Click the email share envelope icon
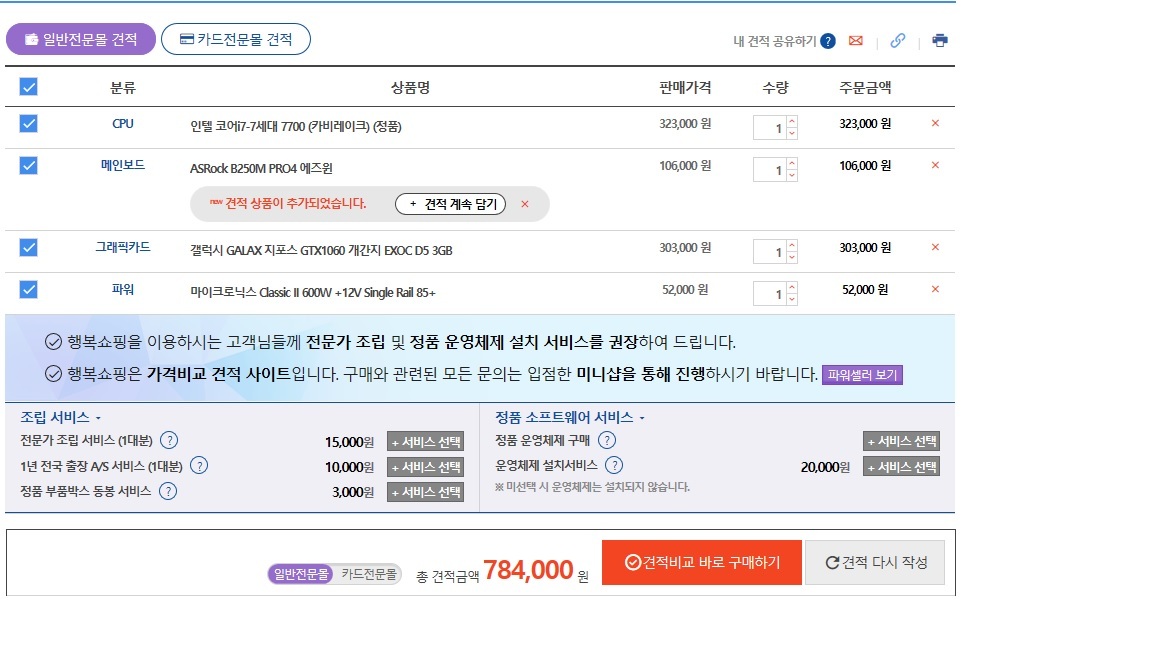 click(x=855, y=40)
